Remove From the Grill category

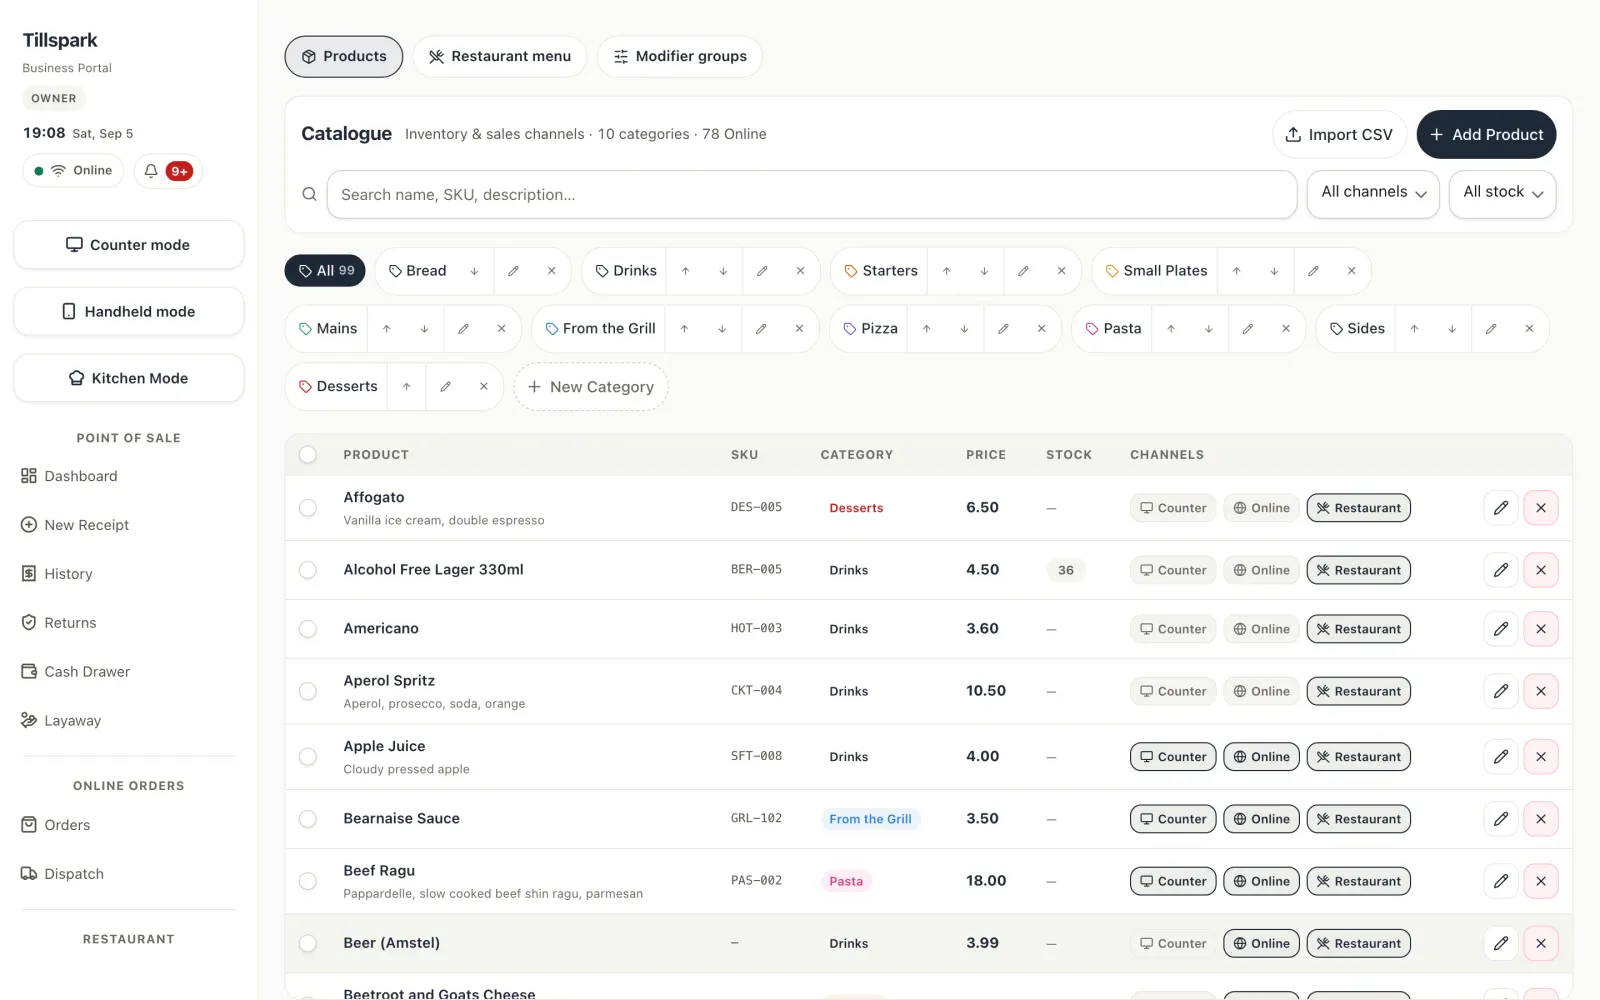(x=799, y=329)
